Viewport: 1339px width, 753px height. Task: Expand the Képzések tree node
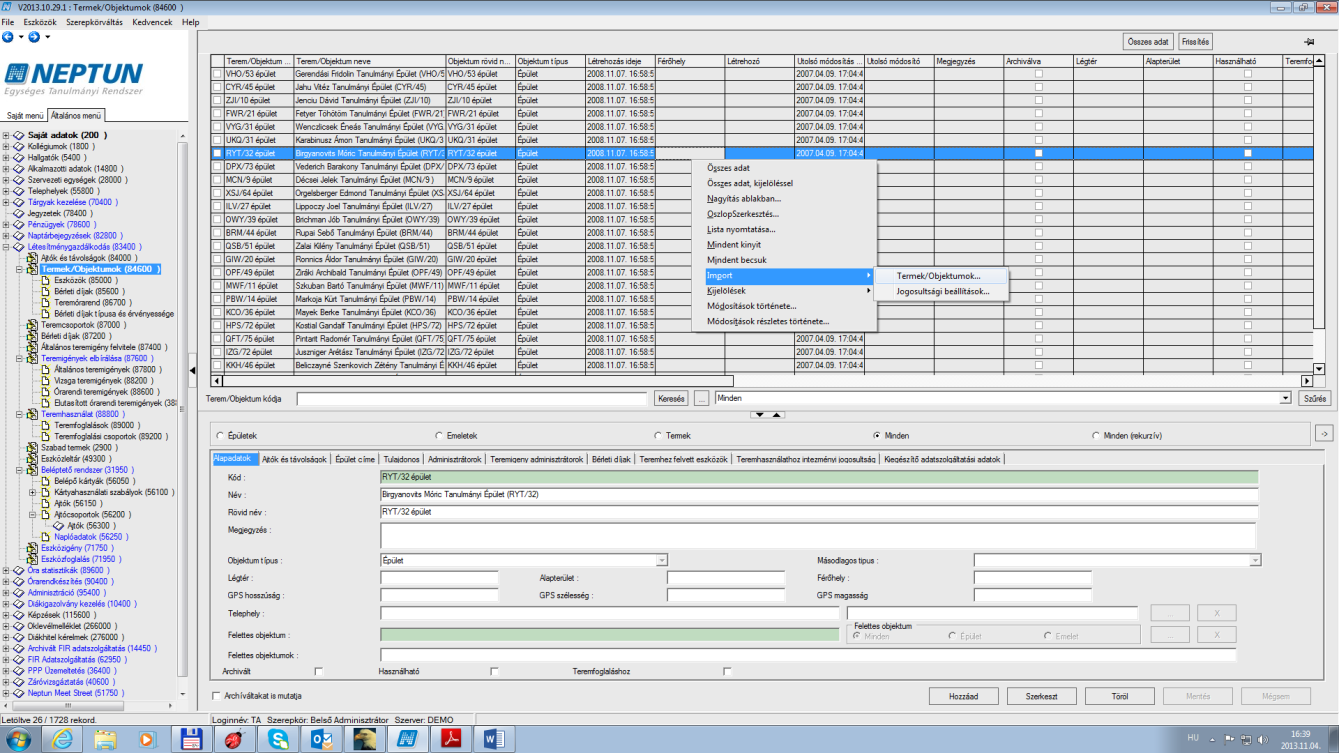(x=6, y=614)
